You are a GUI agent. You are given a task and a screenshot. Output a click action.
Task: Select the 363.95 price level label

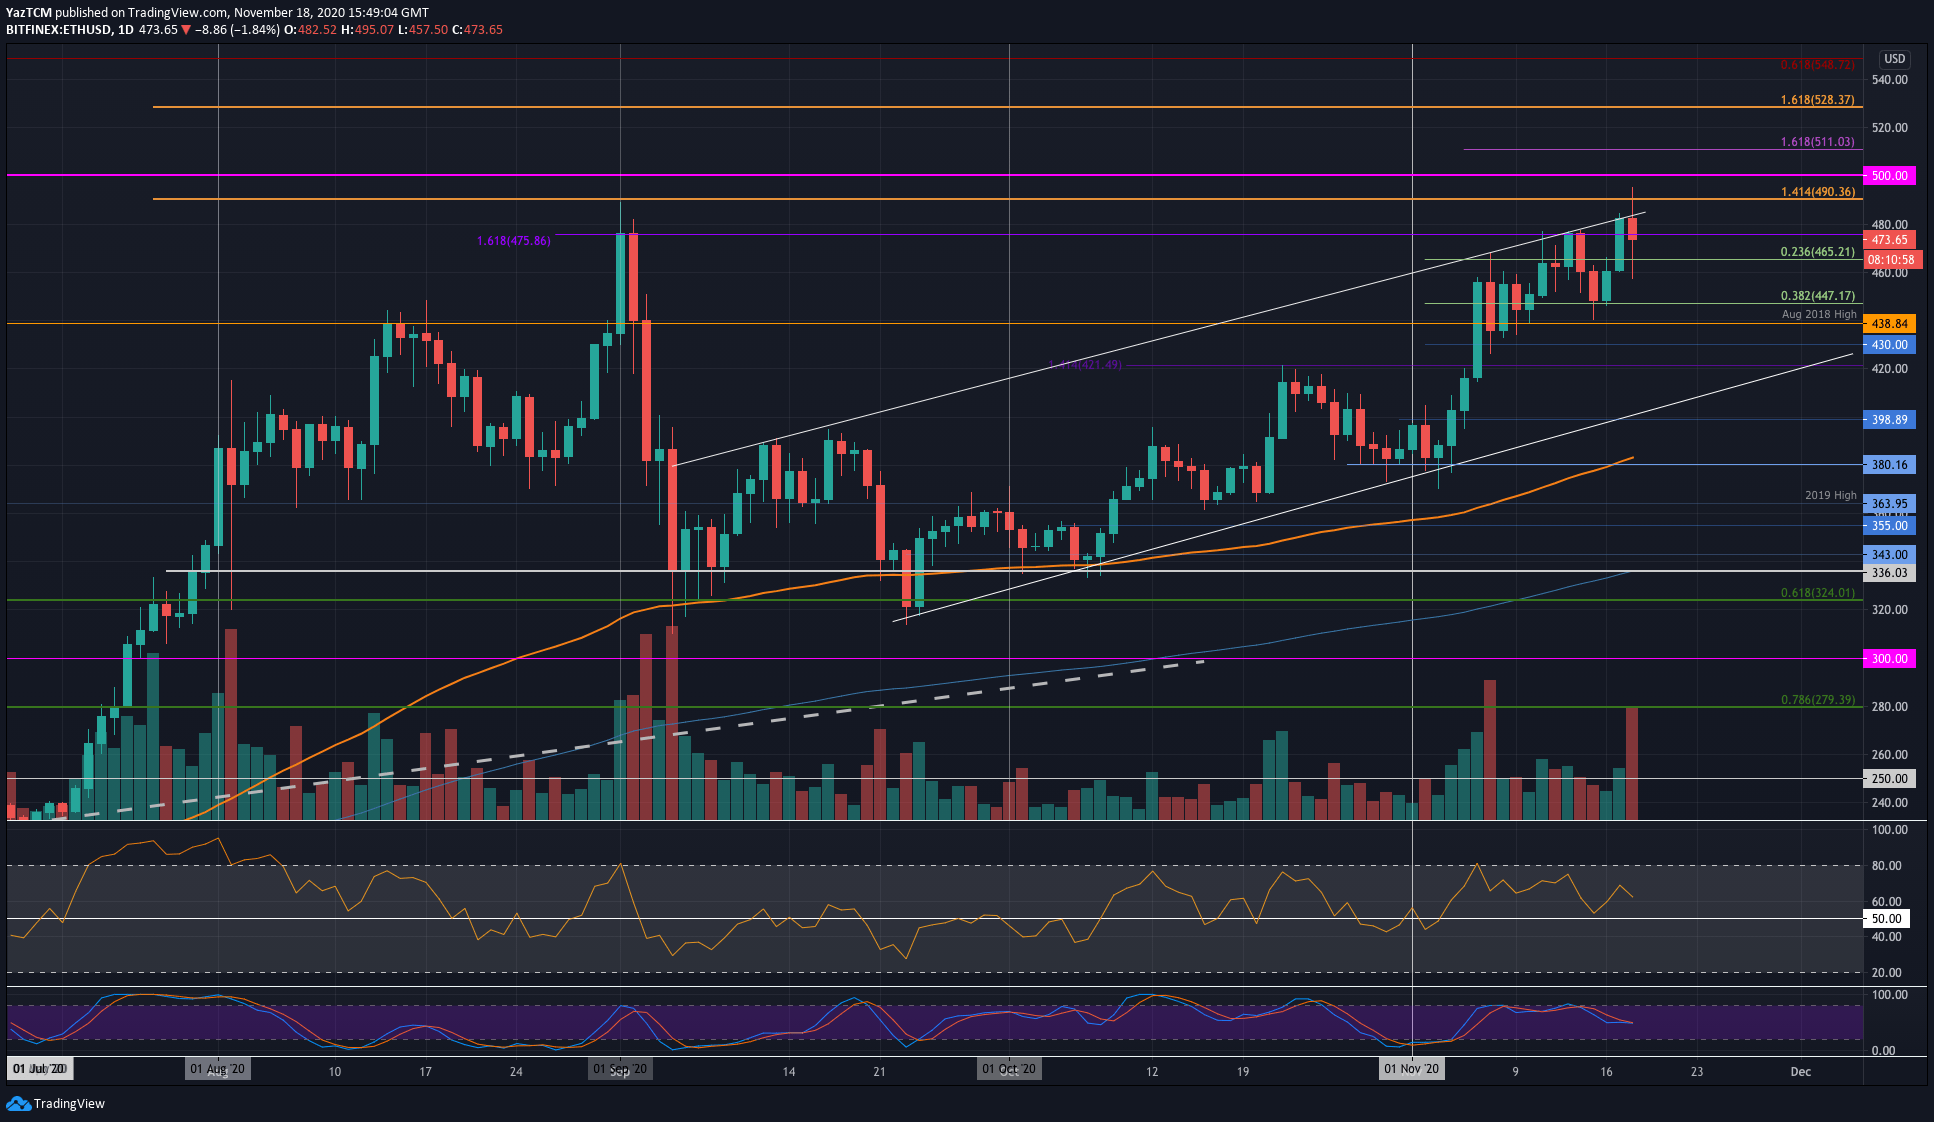[1890, 504]
